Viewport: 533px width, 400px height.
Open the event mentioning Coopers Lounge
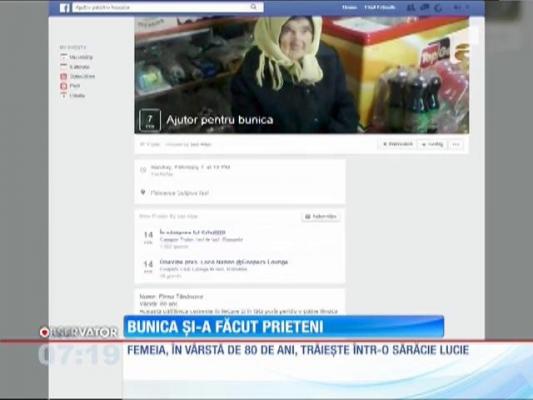point(224,262)
